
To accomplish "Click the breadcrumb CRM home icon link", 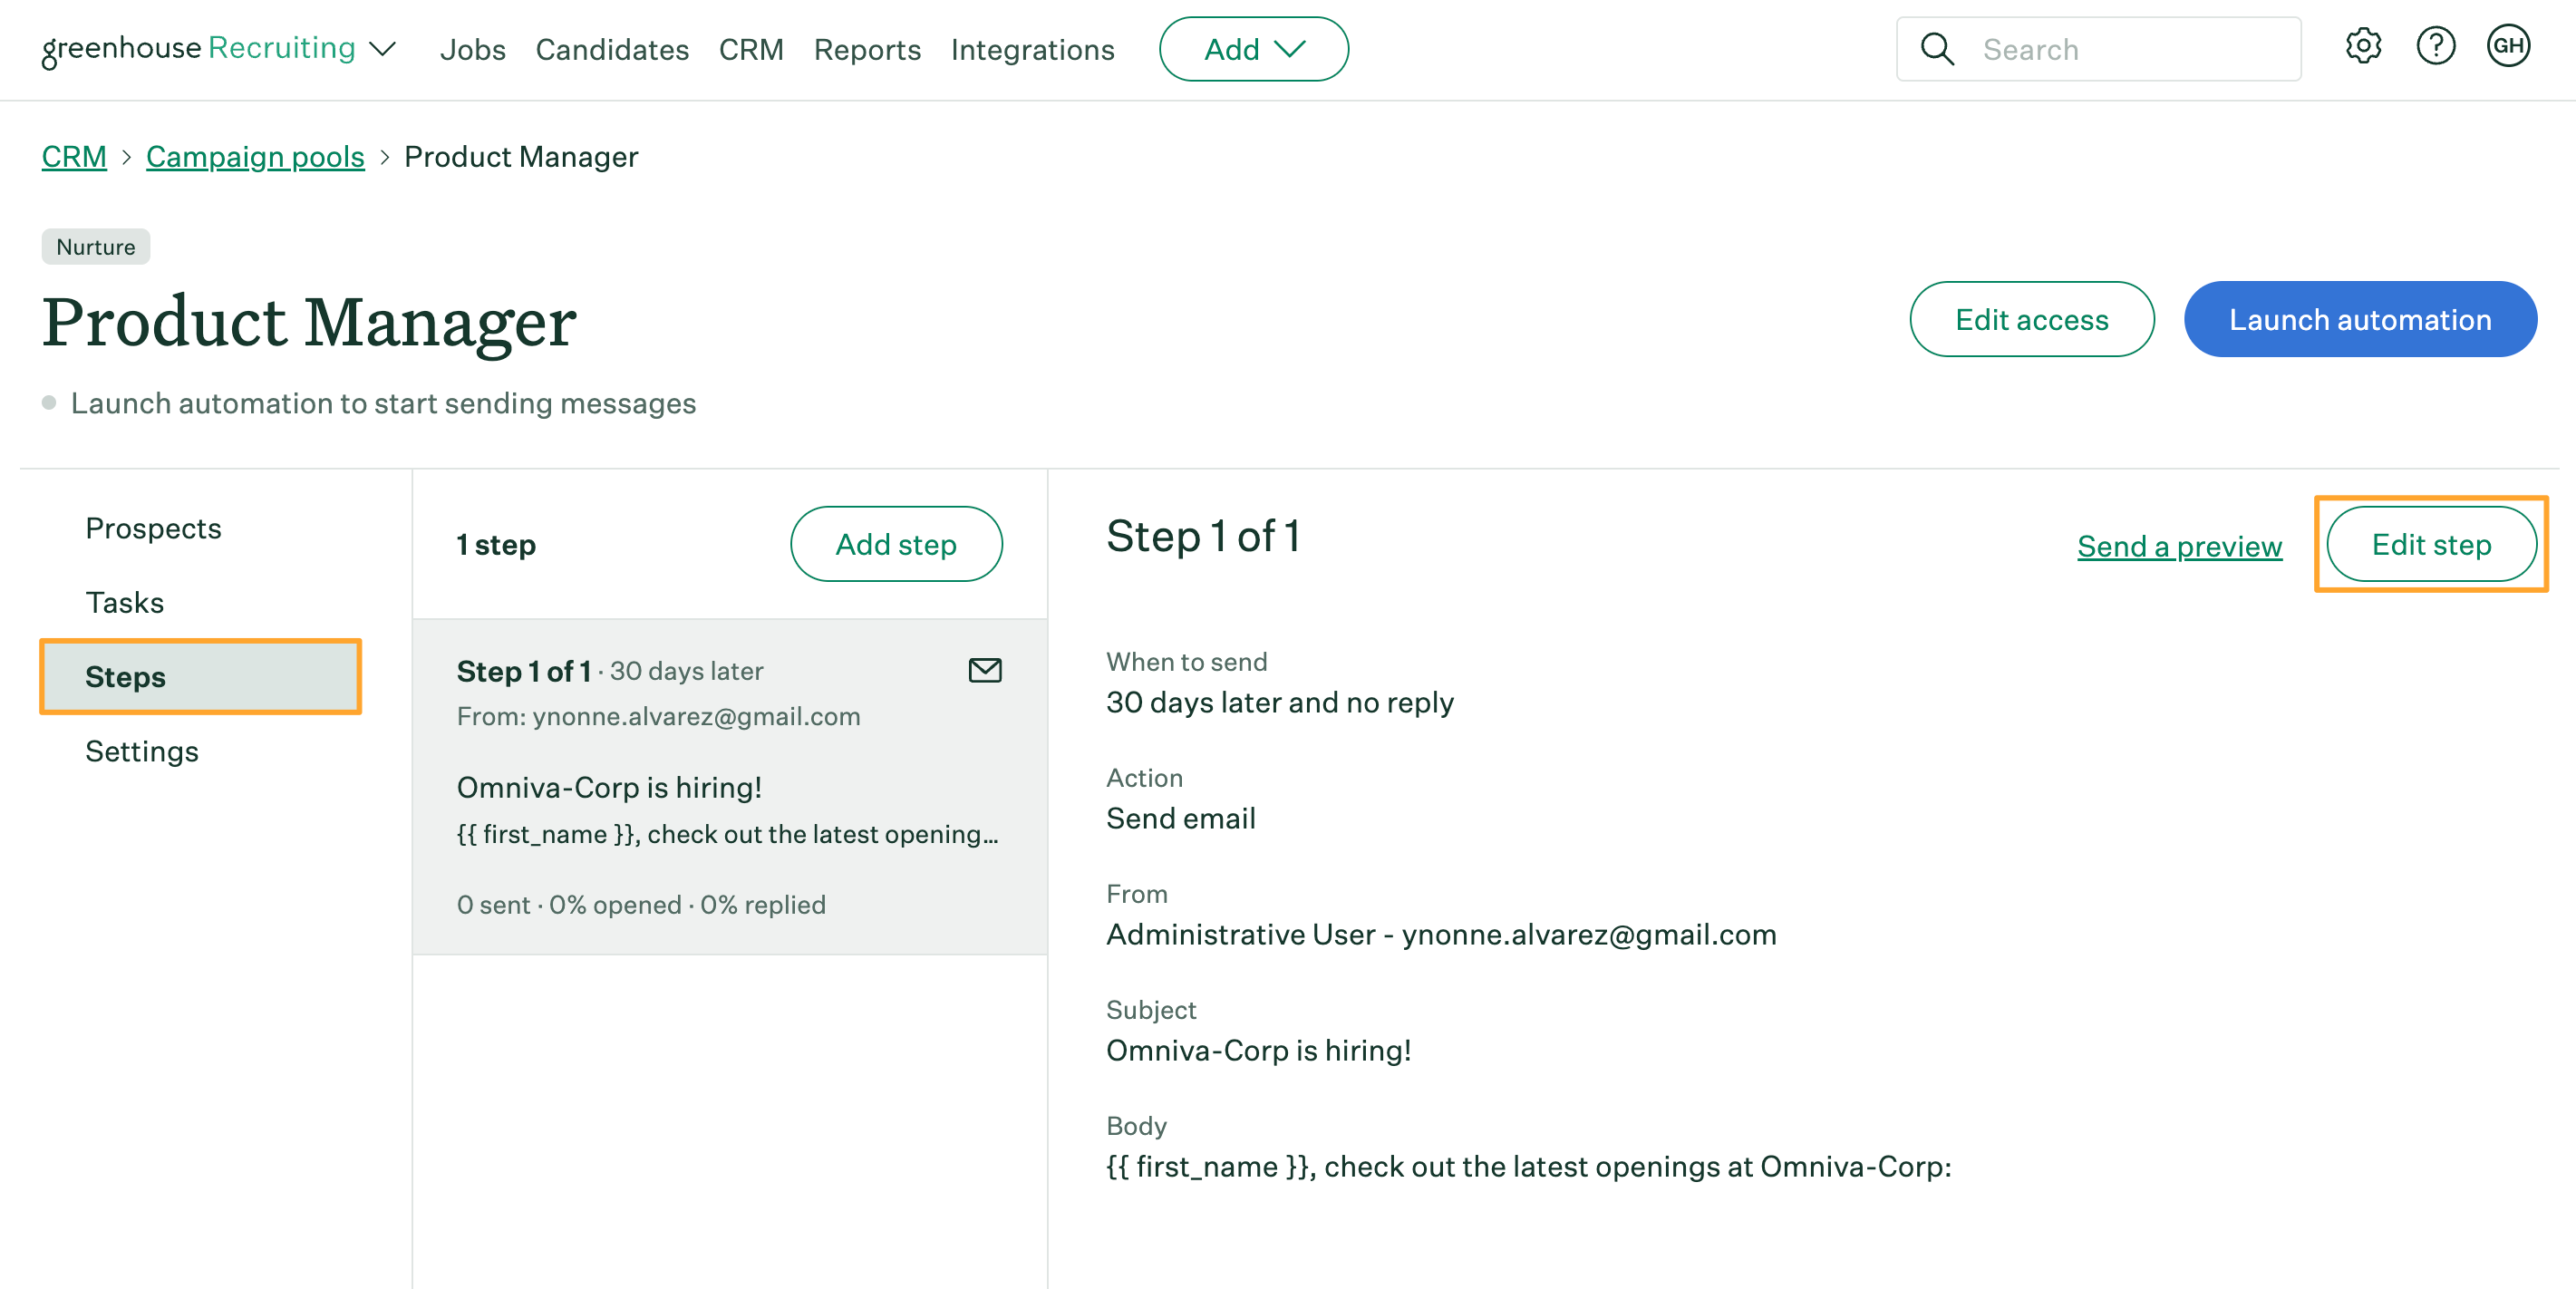I will (73, 156).
